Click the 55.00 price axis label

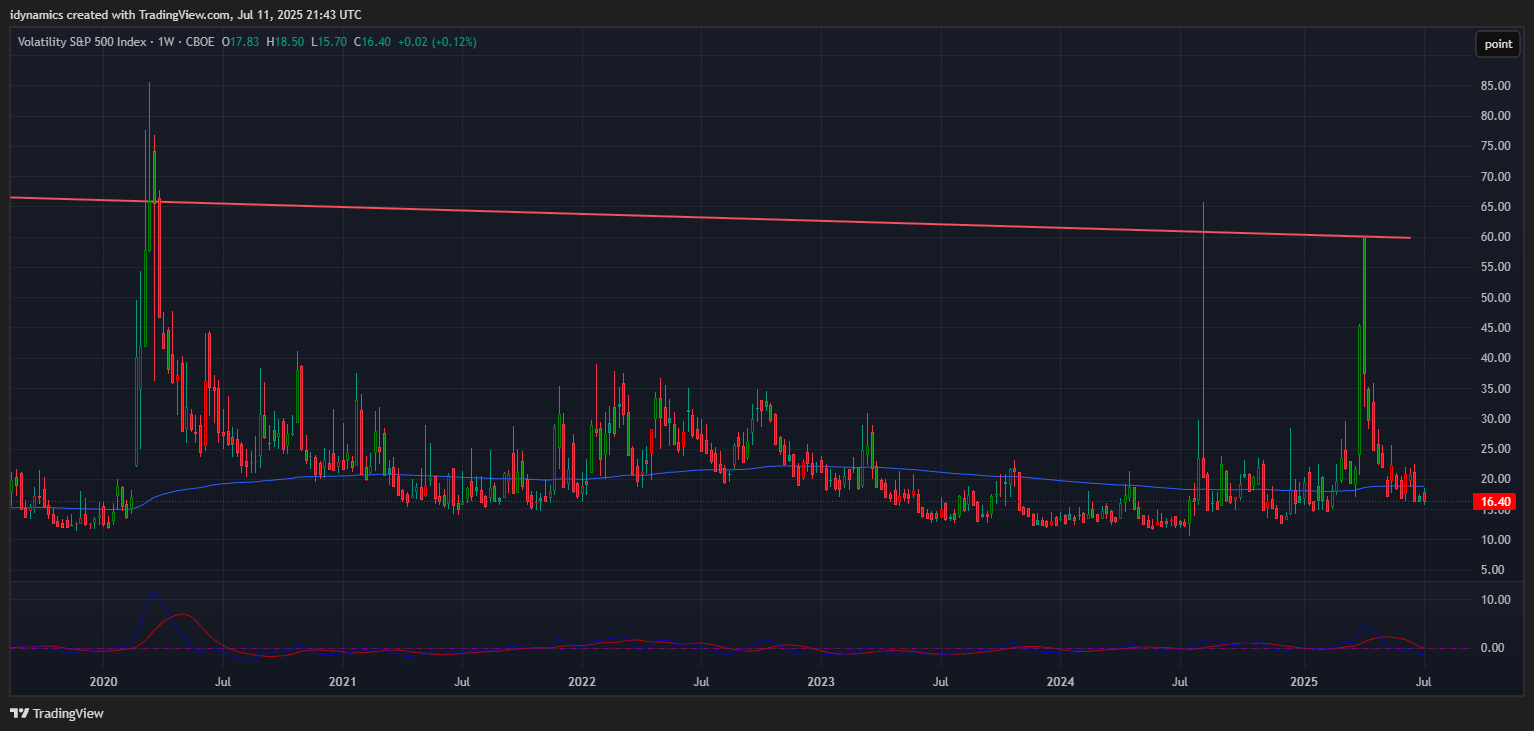[x=1495, y=268]
